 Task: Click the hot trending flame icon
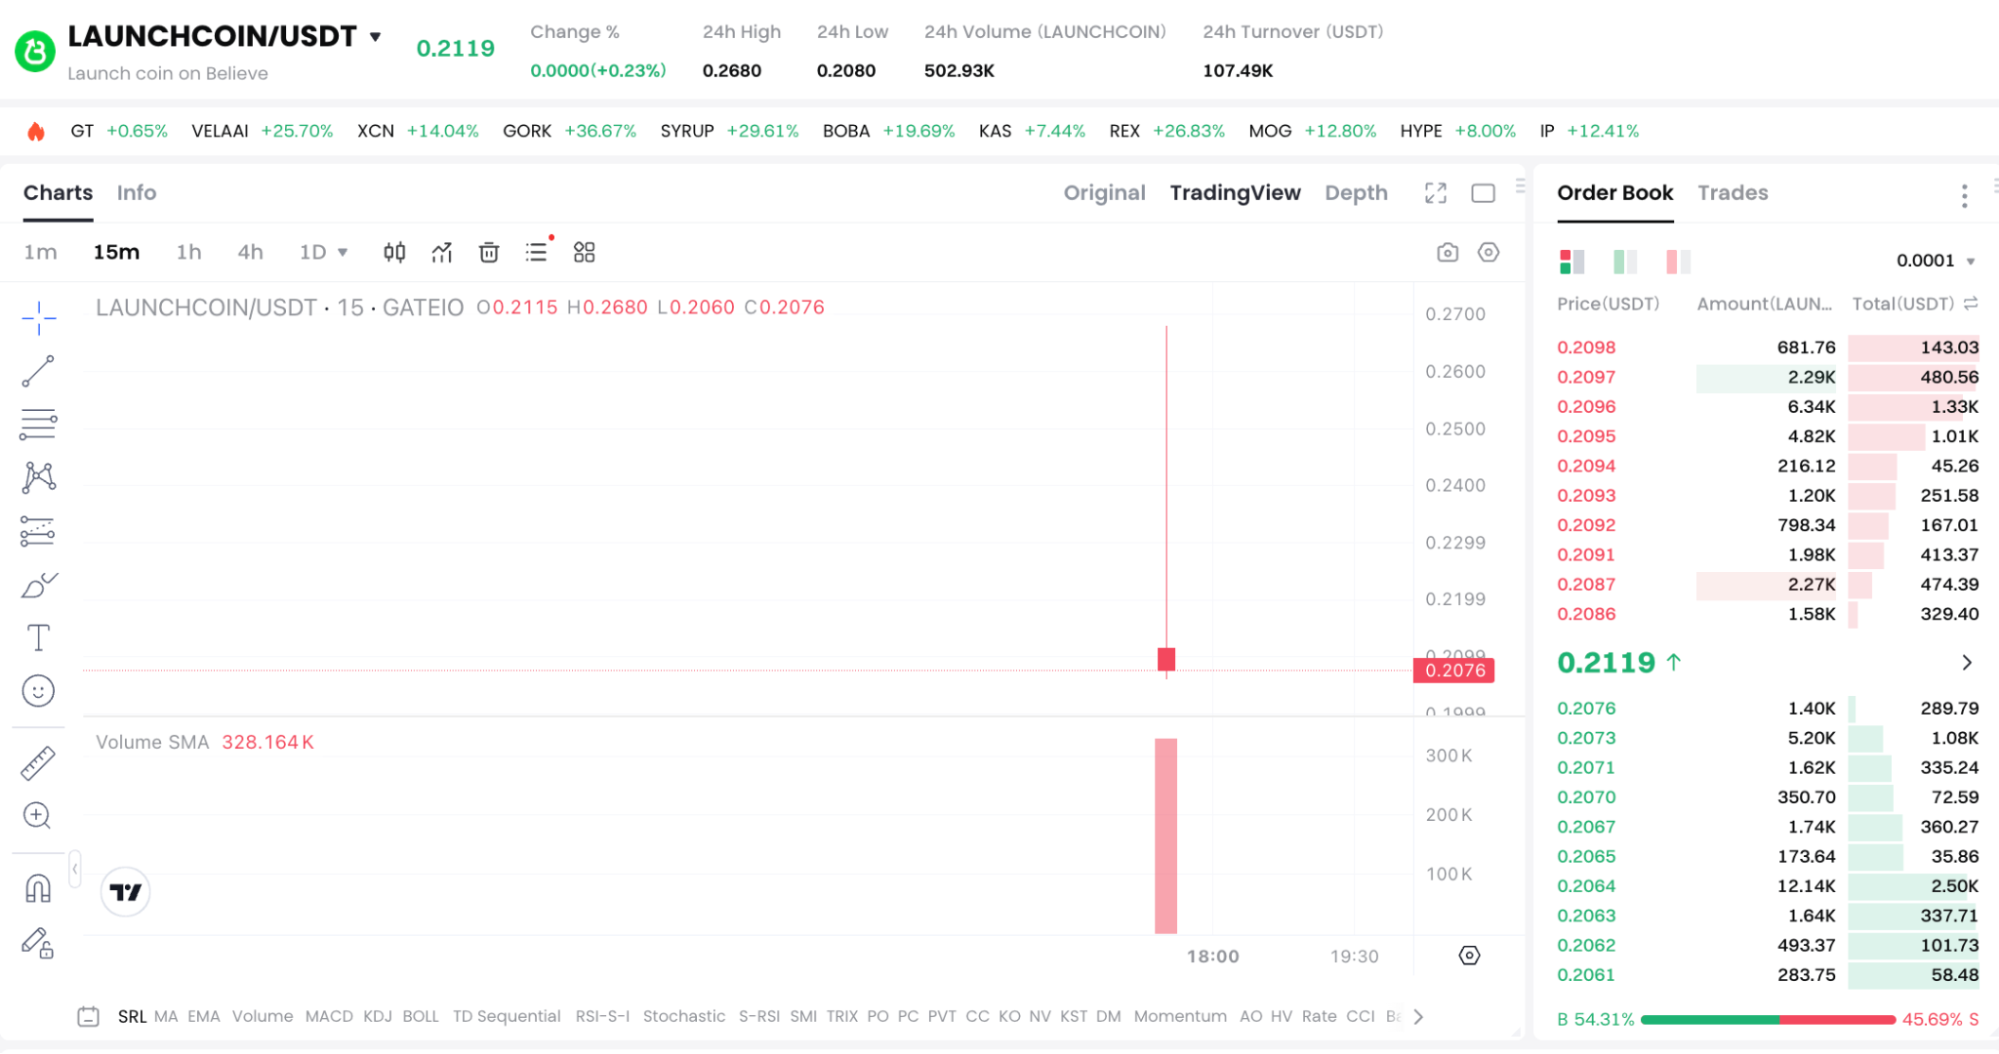pyautogui.click(x=36, y=132)
